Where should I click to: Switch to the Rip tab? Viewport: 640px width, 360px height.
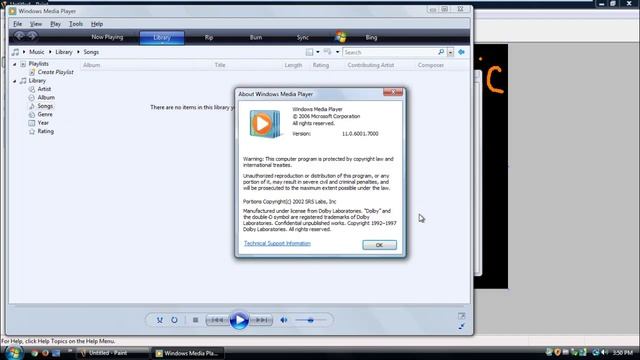[x=209, y=37]
